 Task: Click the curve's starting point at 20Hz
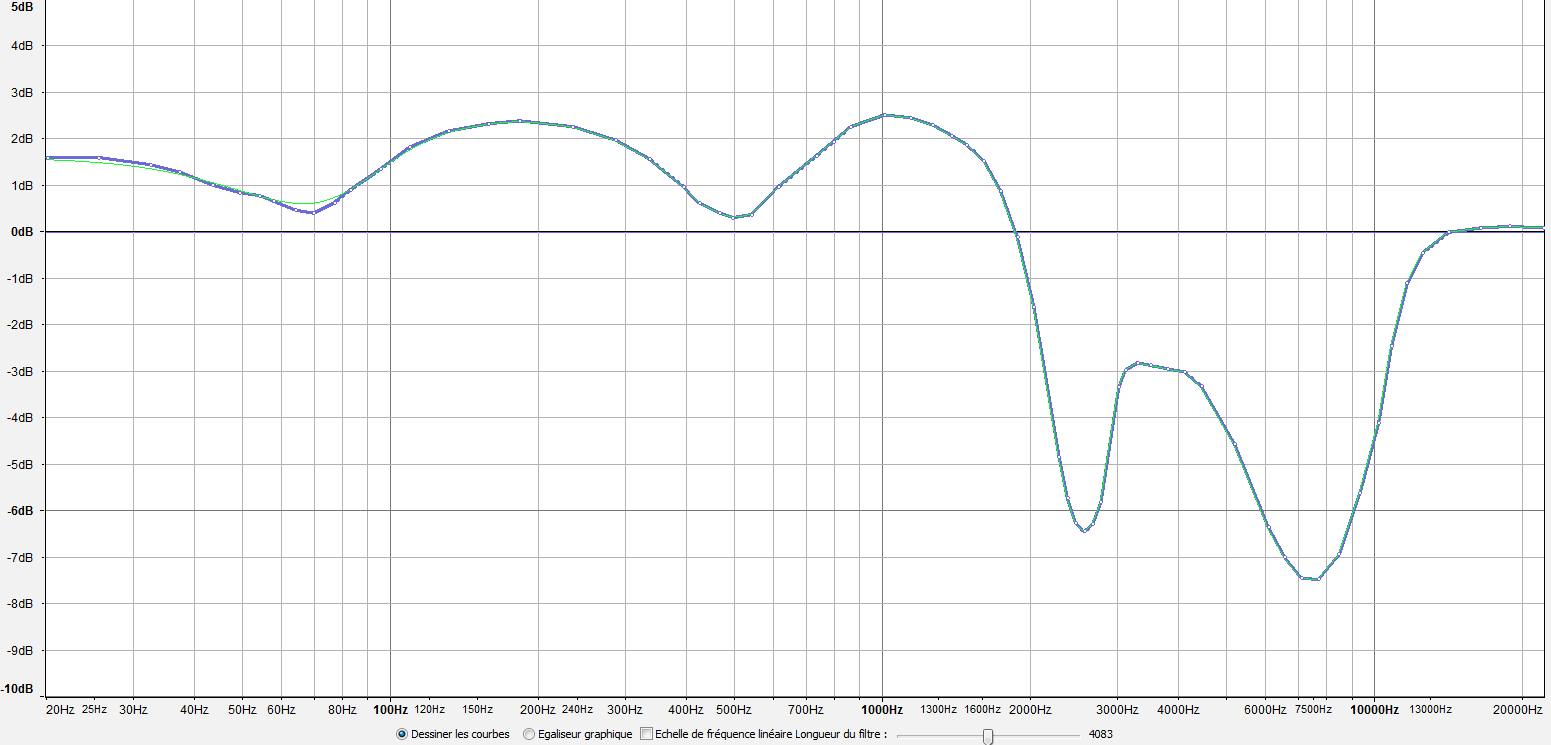click(x=48, y=157)
